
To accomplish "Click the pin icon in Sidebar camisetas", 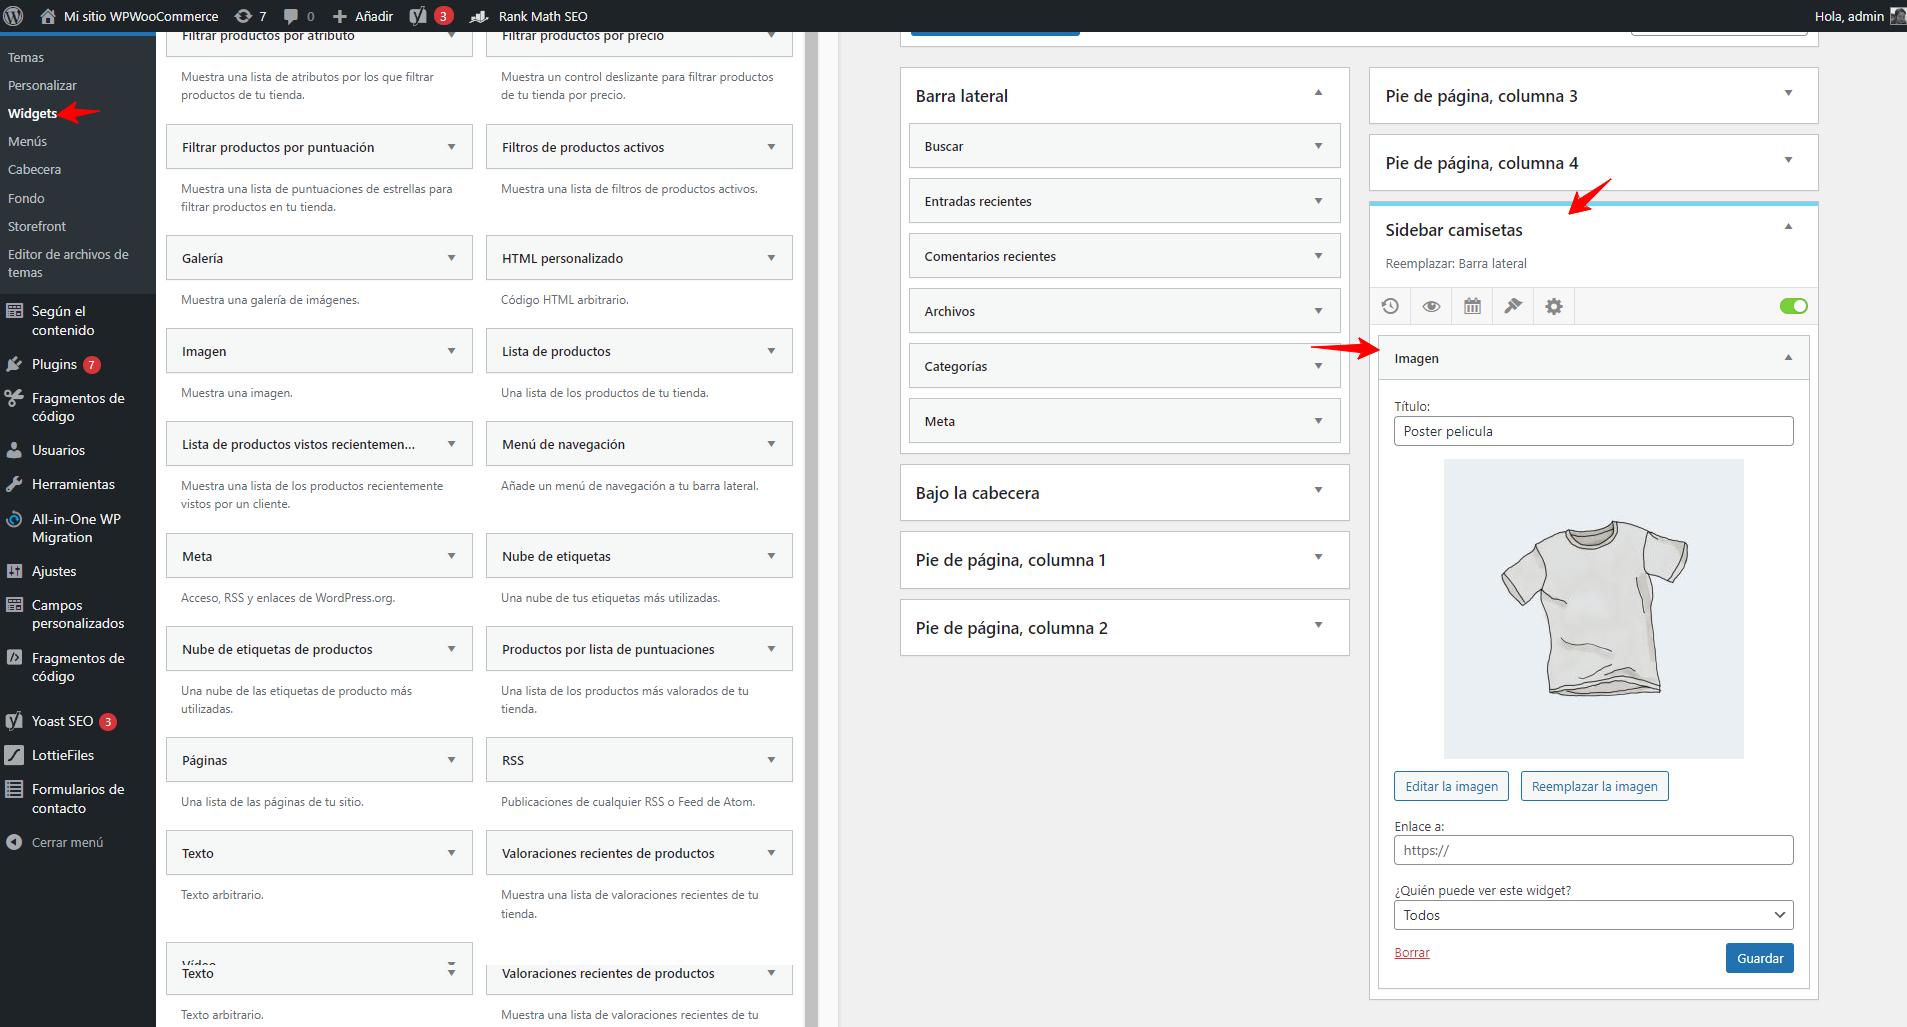I will click(x=1513, y=306).
